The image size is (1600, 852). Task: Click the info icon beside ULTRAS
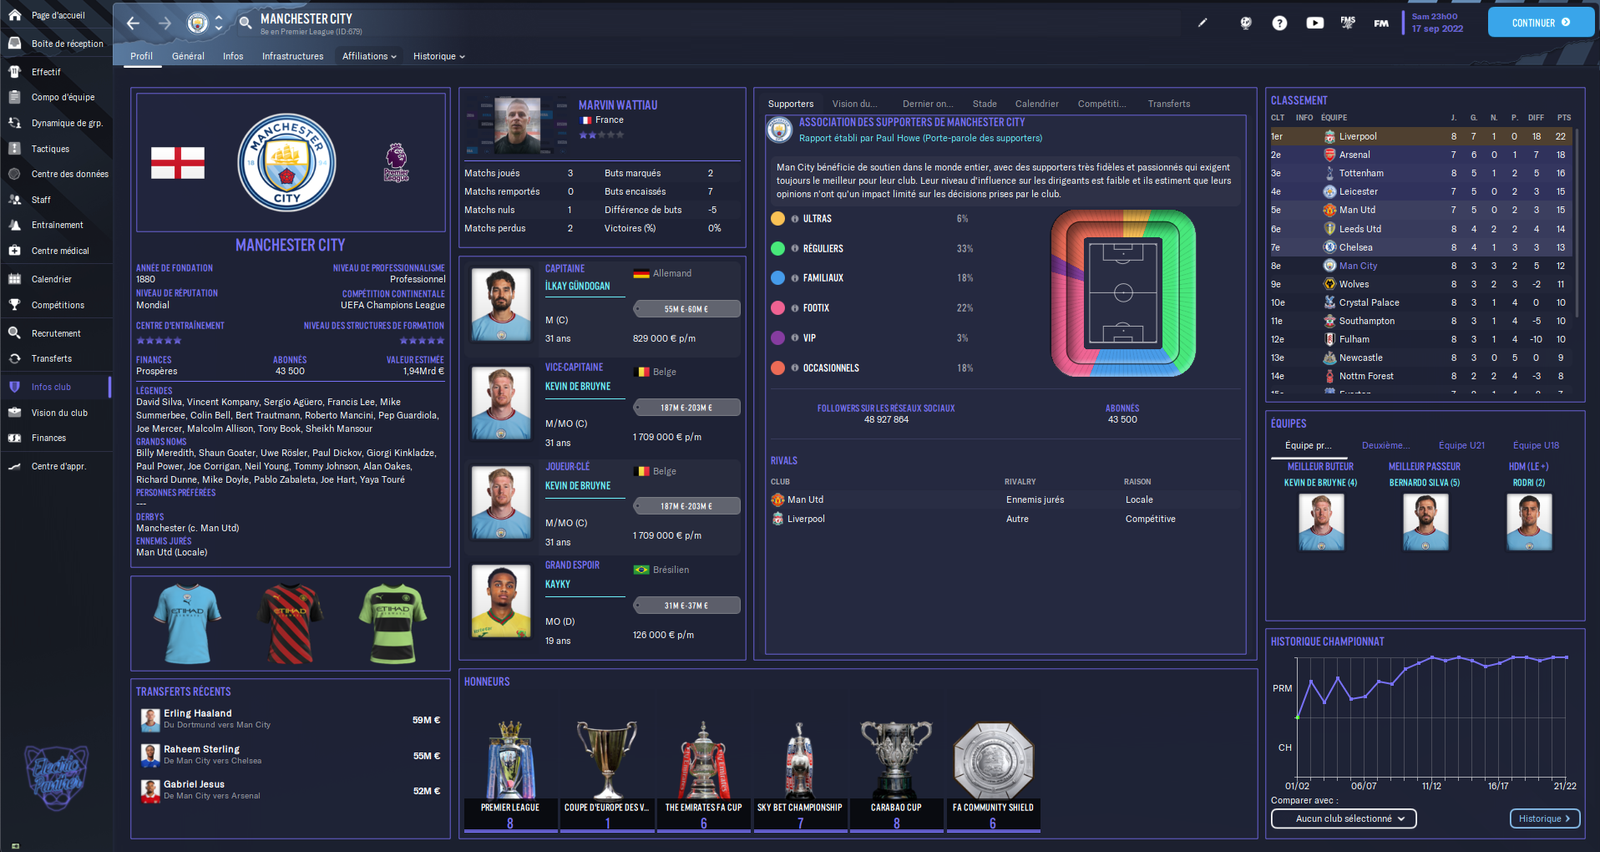tap(795, 219)
